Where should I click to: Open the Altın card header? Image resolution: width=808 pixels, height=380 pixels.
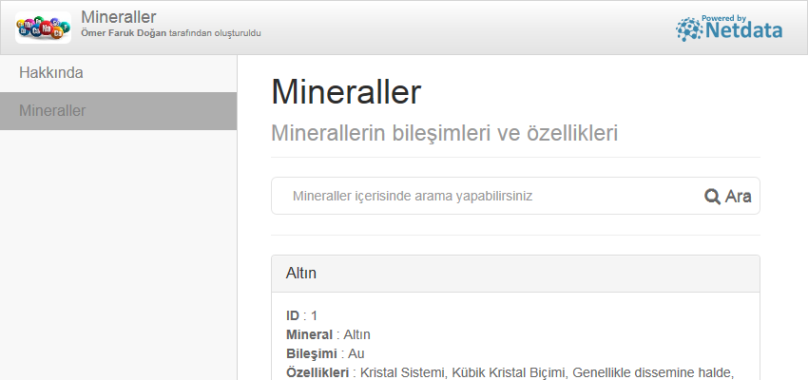[515, 274]
